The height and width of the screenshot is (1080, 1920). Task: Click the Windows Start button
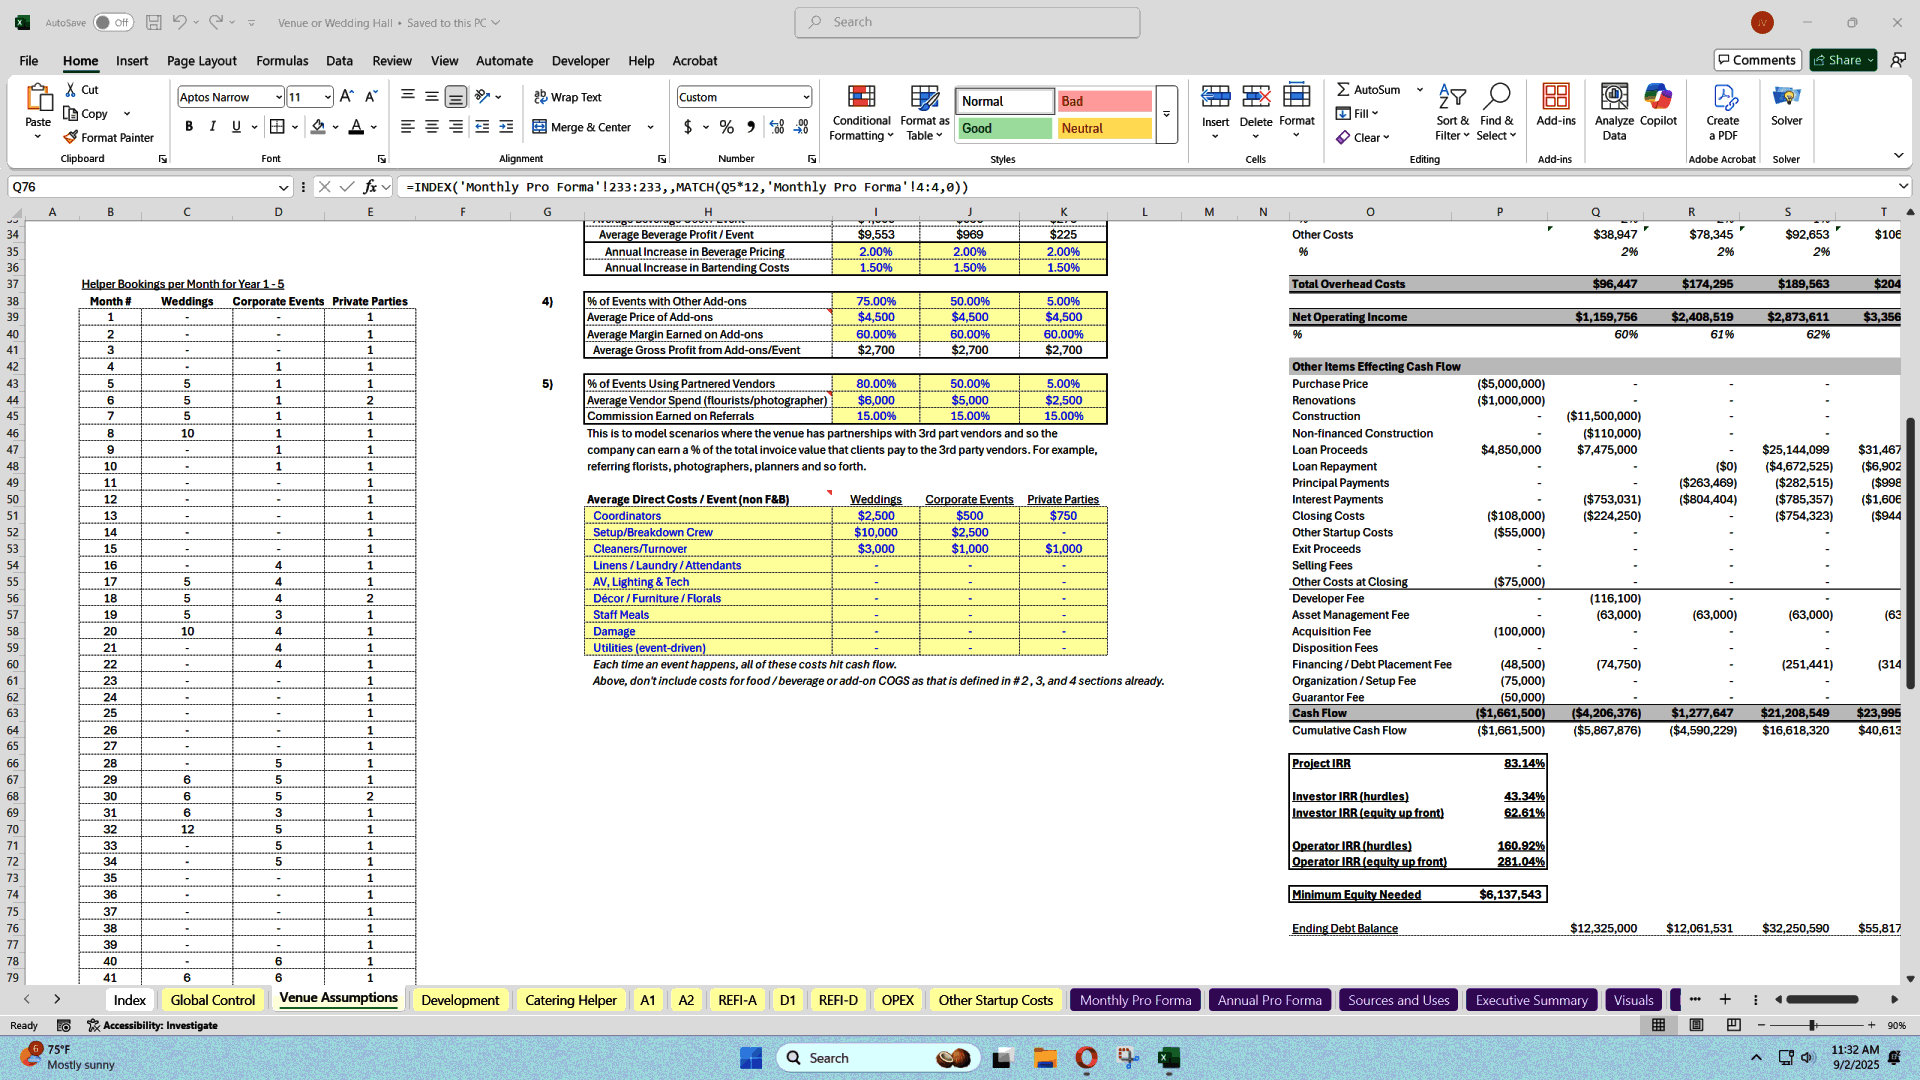coord(751,1058)
